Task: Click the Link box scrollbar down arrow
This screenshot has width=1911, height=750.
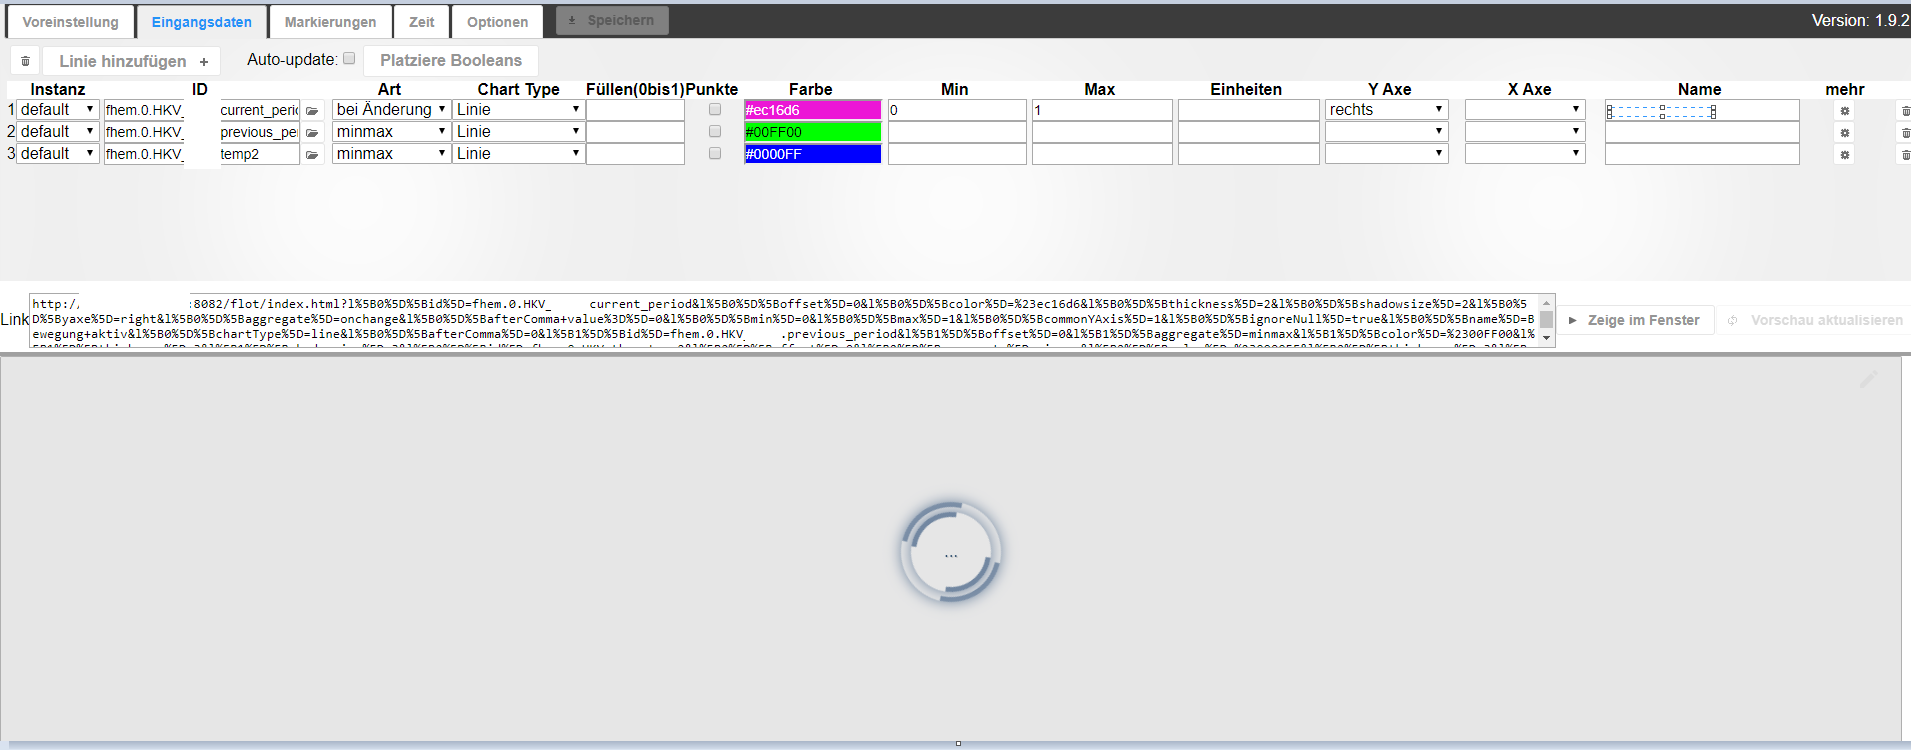Action: pos(1547,338)
